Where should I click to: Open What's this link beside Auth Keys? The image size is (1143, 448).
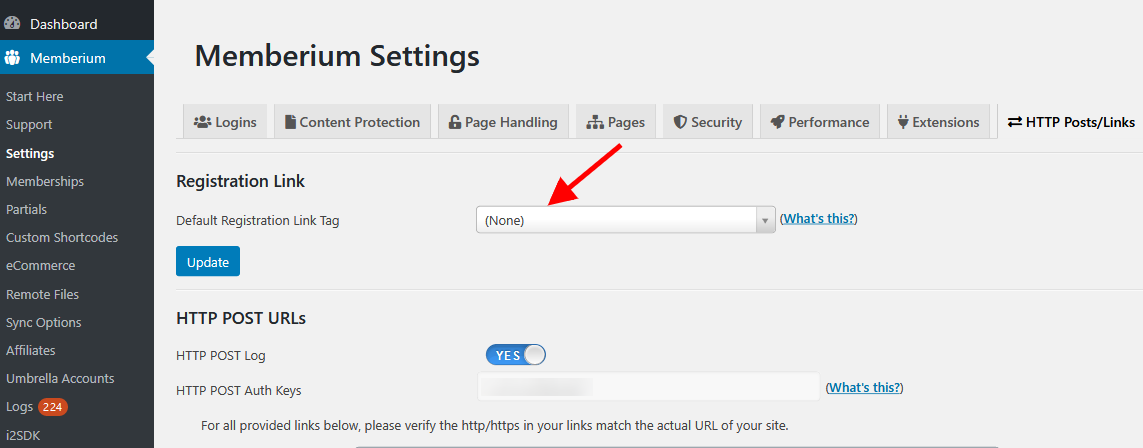point(864,388)
